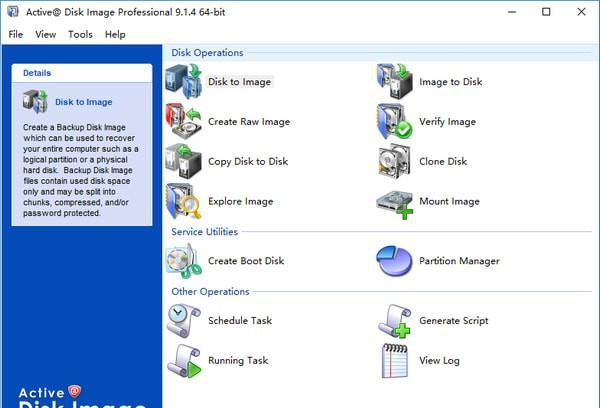Click the Schedule Task clock icon
This screenshot has width=600, height=408.
[x=184, y=321]
